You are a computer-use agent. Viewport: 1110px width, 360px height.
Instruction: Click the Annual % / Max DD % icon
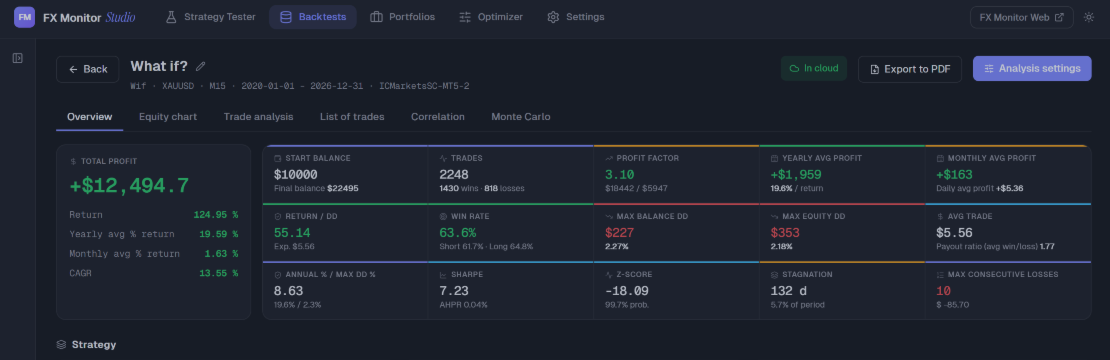pyautogui.click(x=278, y=274)
